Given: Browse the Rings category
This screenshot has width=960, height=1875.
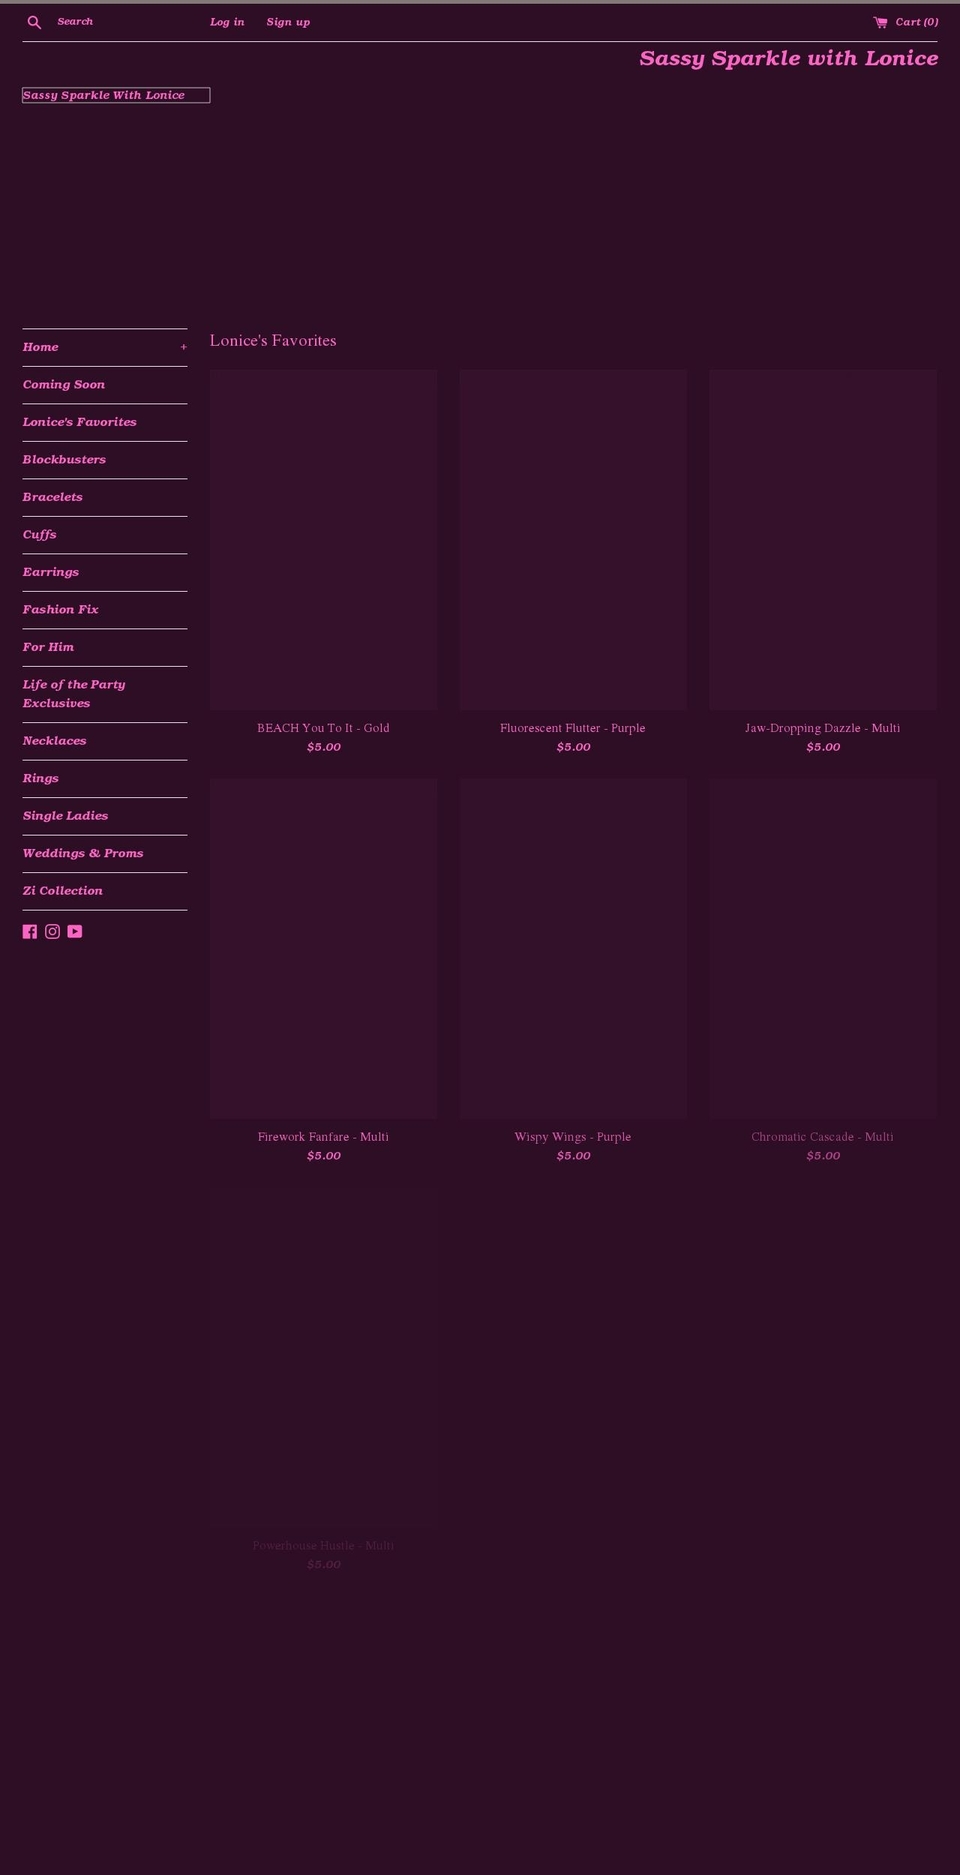Looking at the screenshot, I should [41, 779].
